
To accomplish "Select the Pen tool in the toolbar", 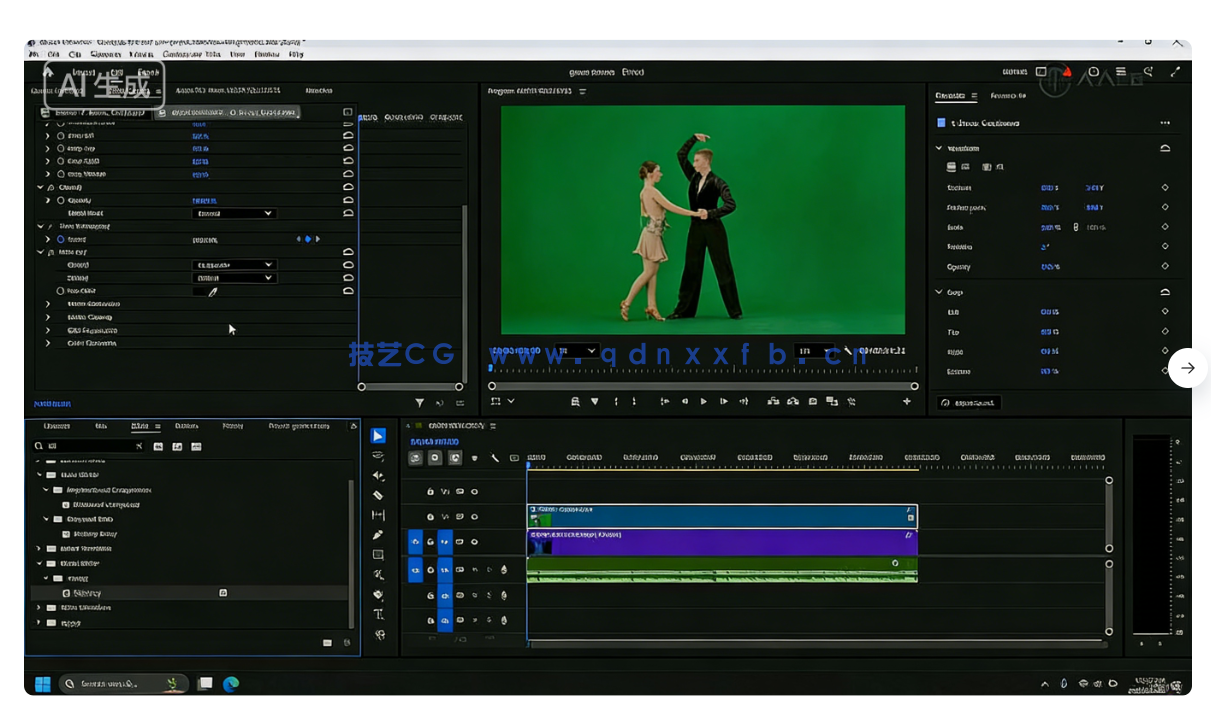I will point(378,535).
